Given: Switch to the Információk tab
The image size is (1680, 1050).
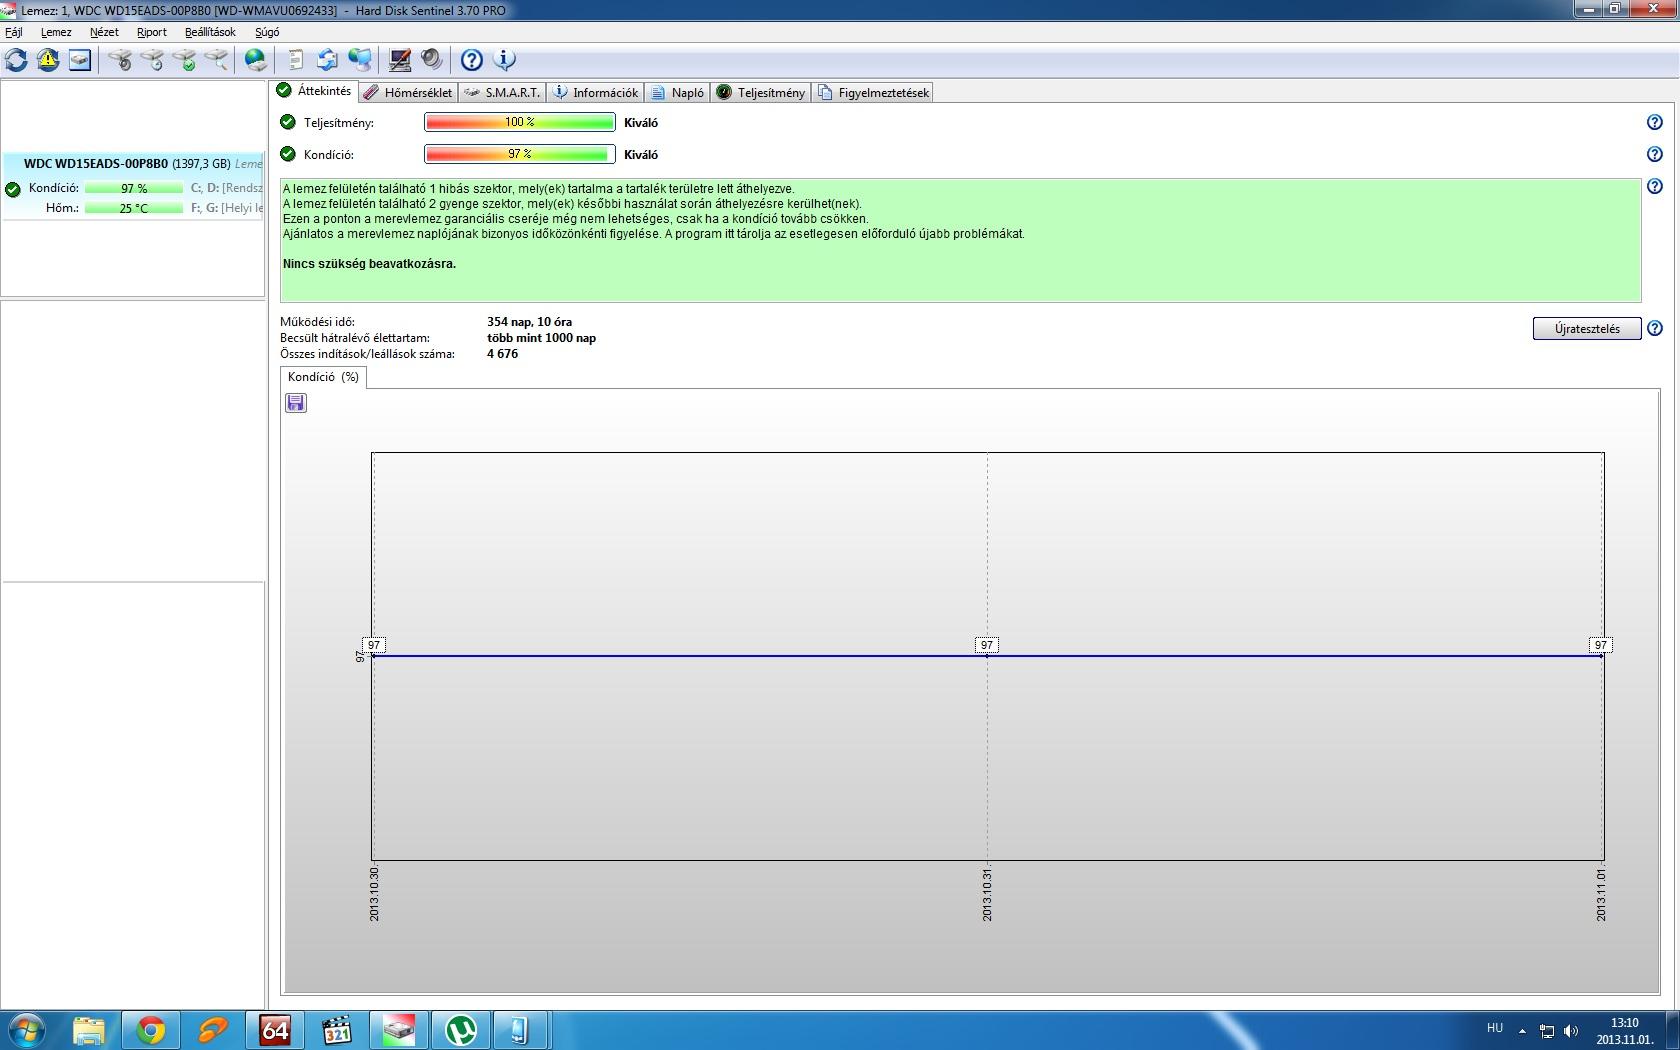Looking at the screenshot, I should coord(596,93).
